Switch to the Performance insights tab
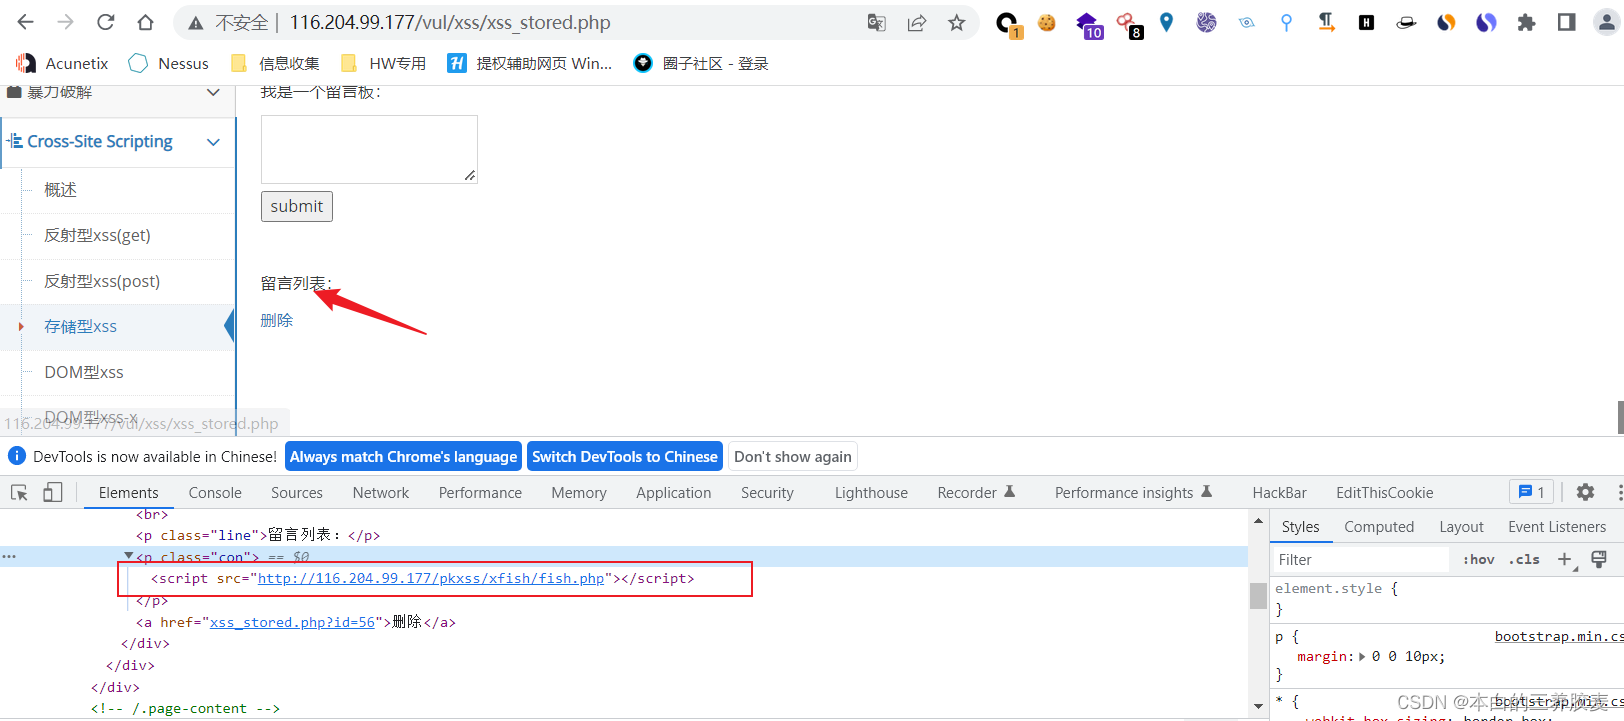 1133,492
